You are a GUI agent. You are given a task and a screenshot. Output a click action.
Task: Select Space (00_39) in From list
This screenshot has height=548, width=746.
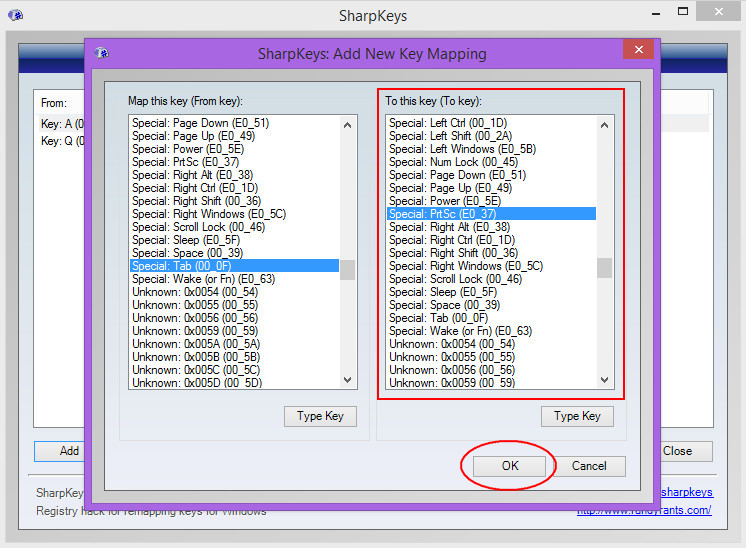coord(234,253)
